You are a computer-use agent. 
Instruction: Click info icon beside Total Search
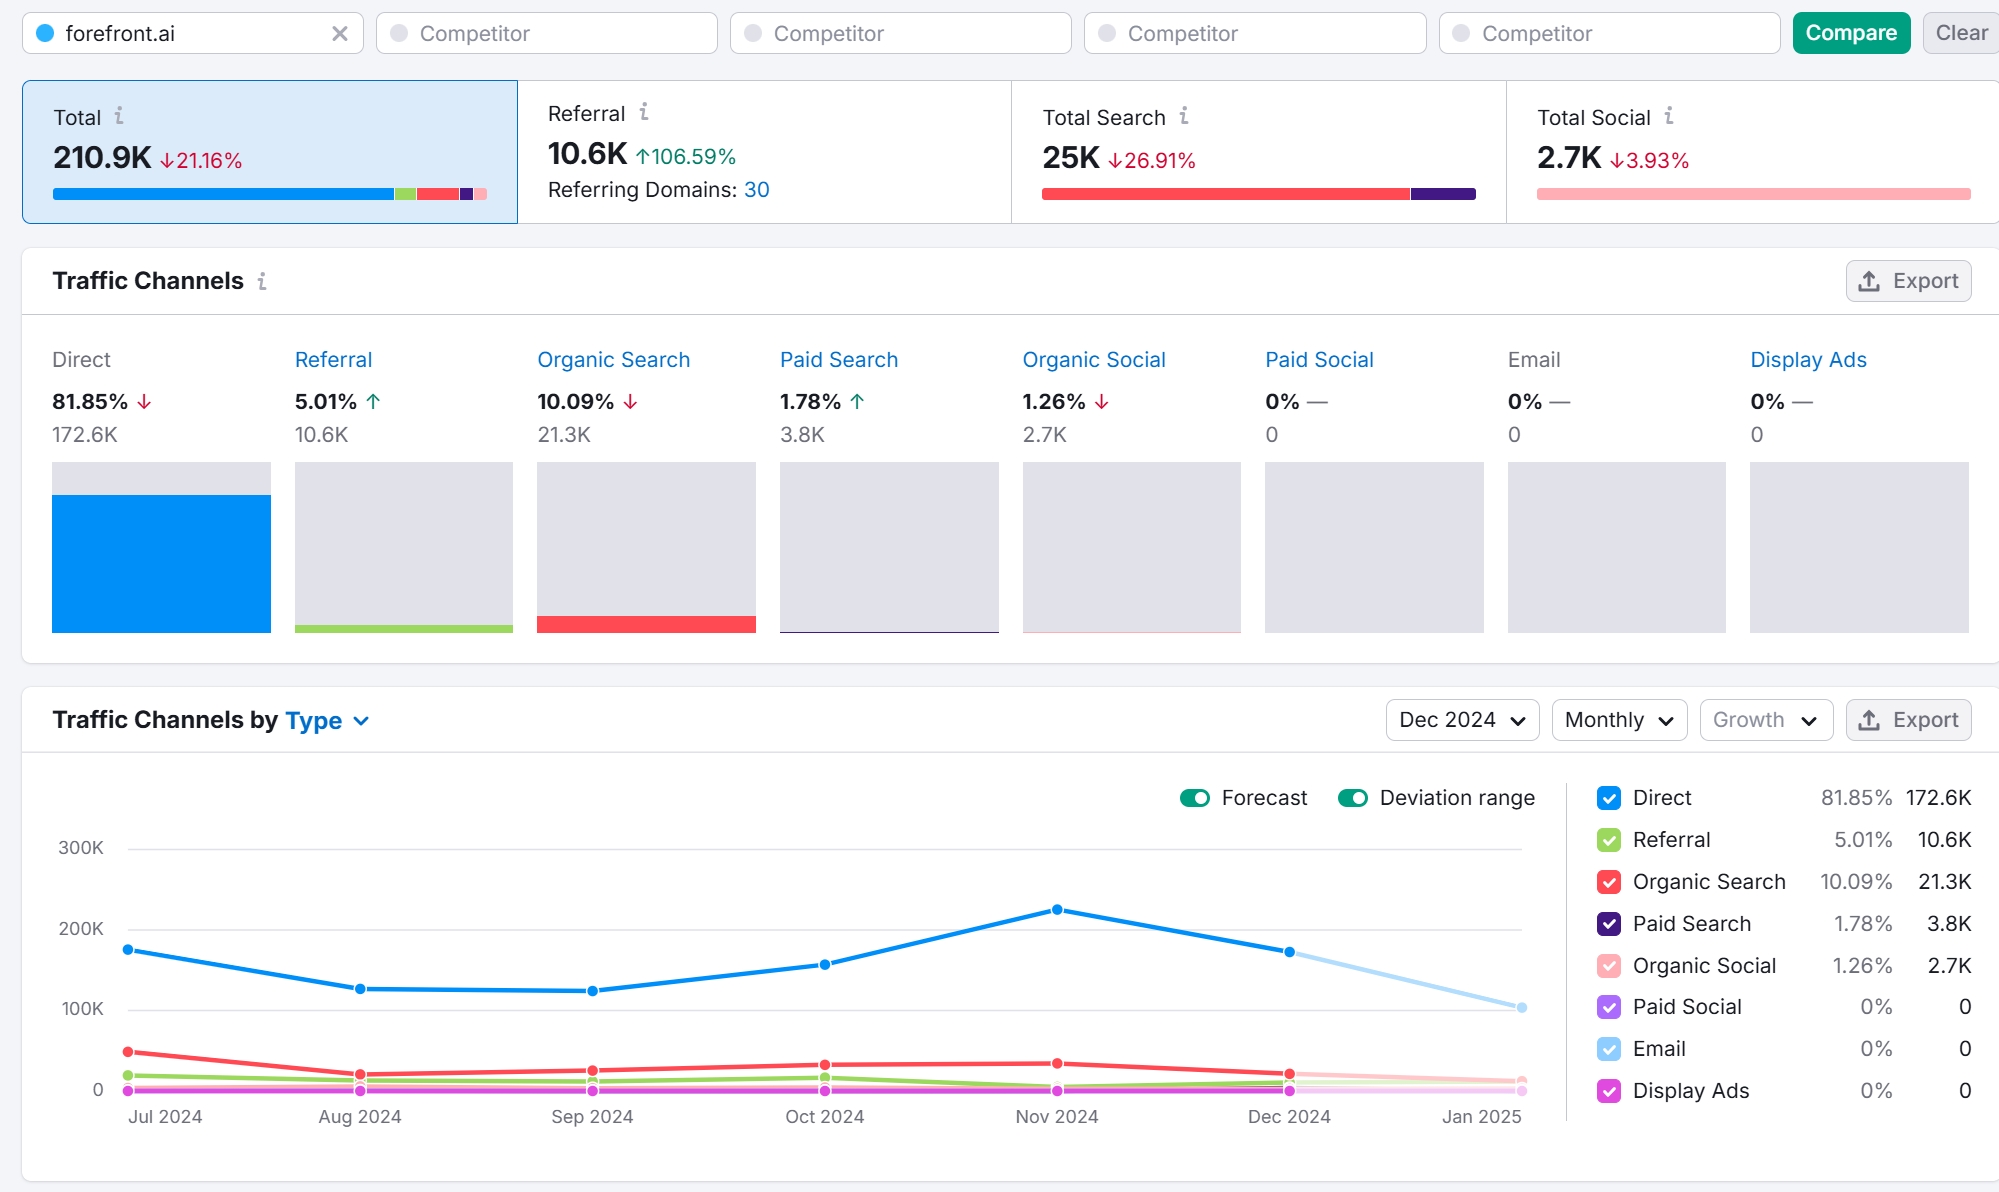[1184, 116]
